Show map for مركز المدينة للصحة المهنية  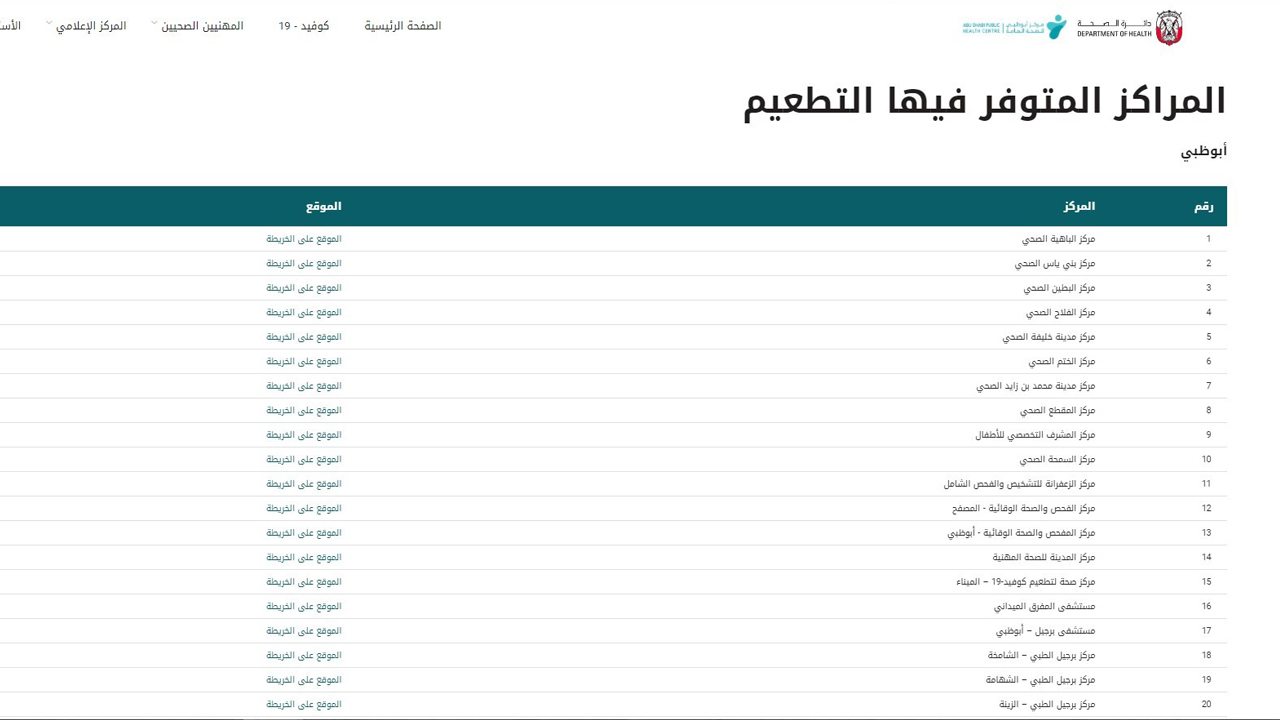[303, 558]
